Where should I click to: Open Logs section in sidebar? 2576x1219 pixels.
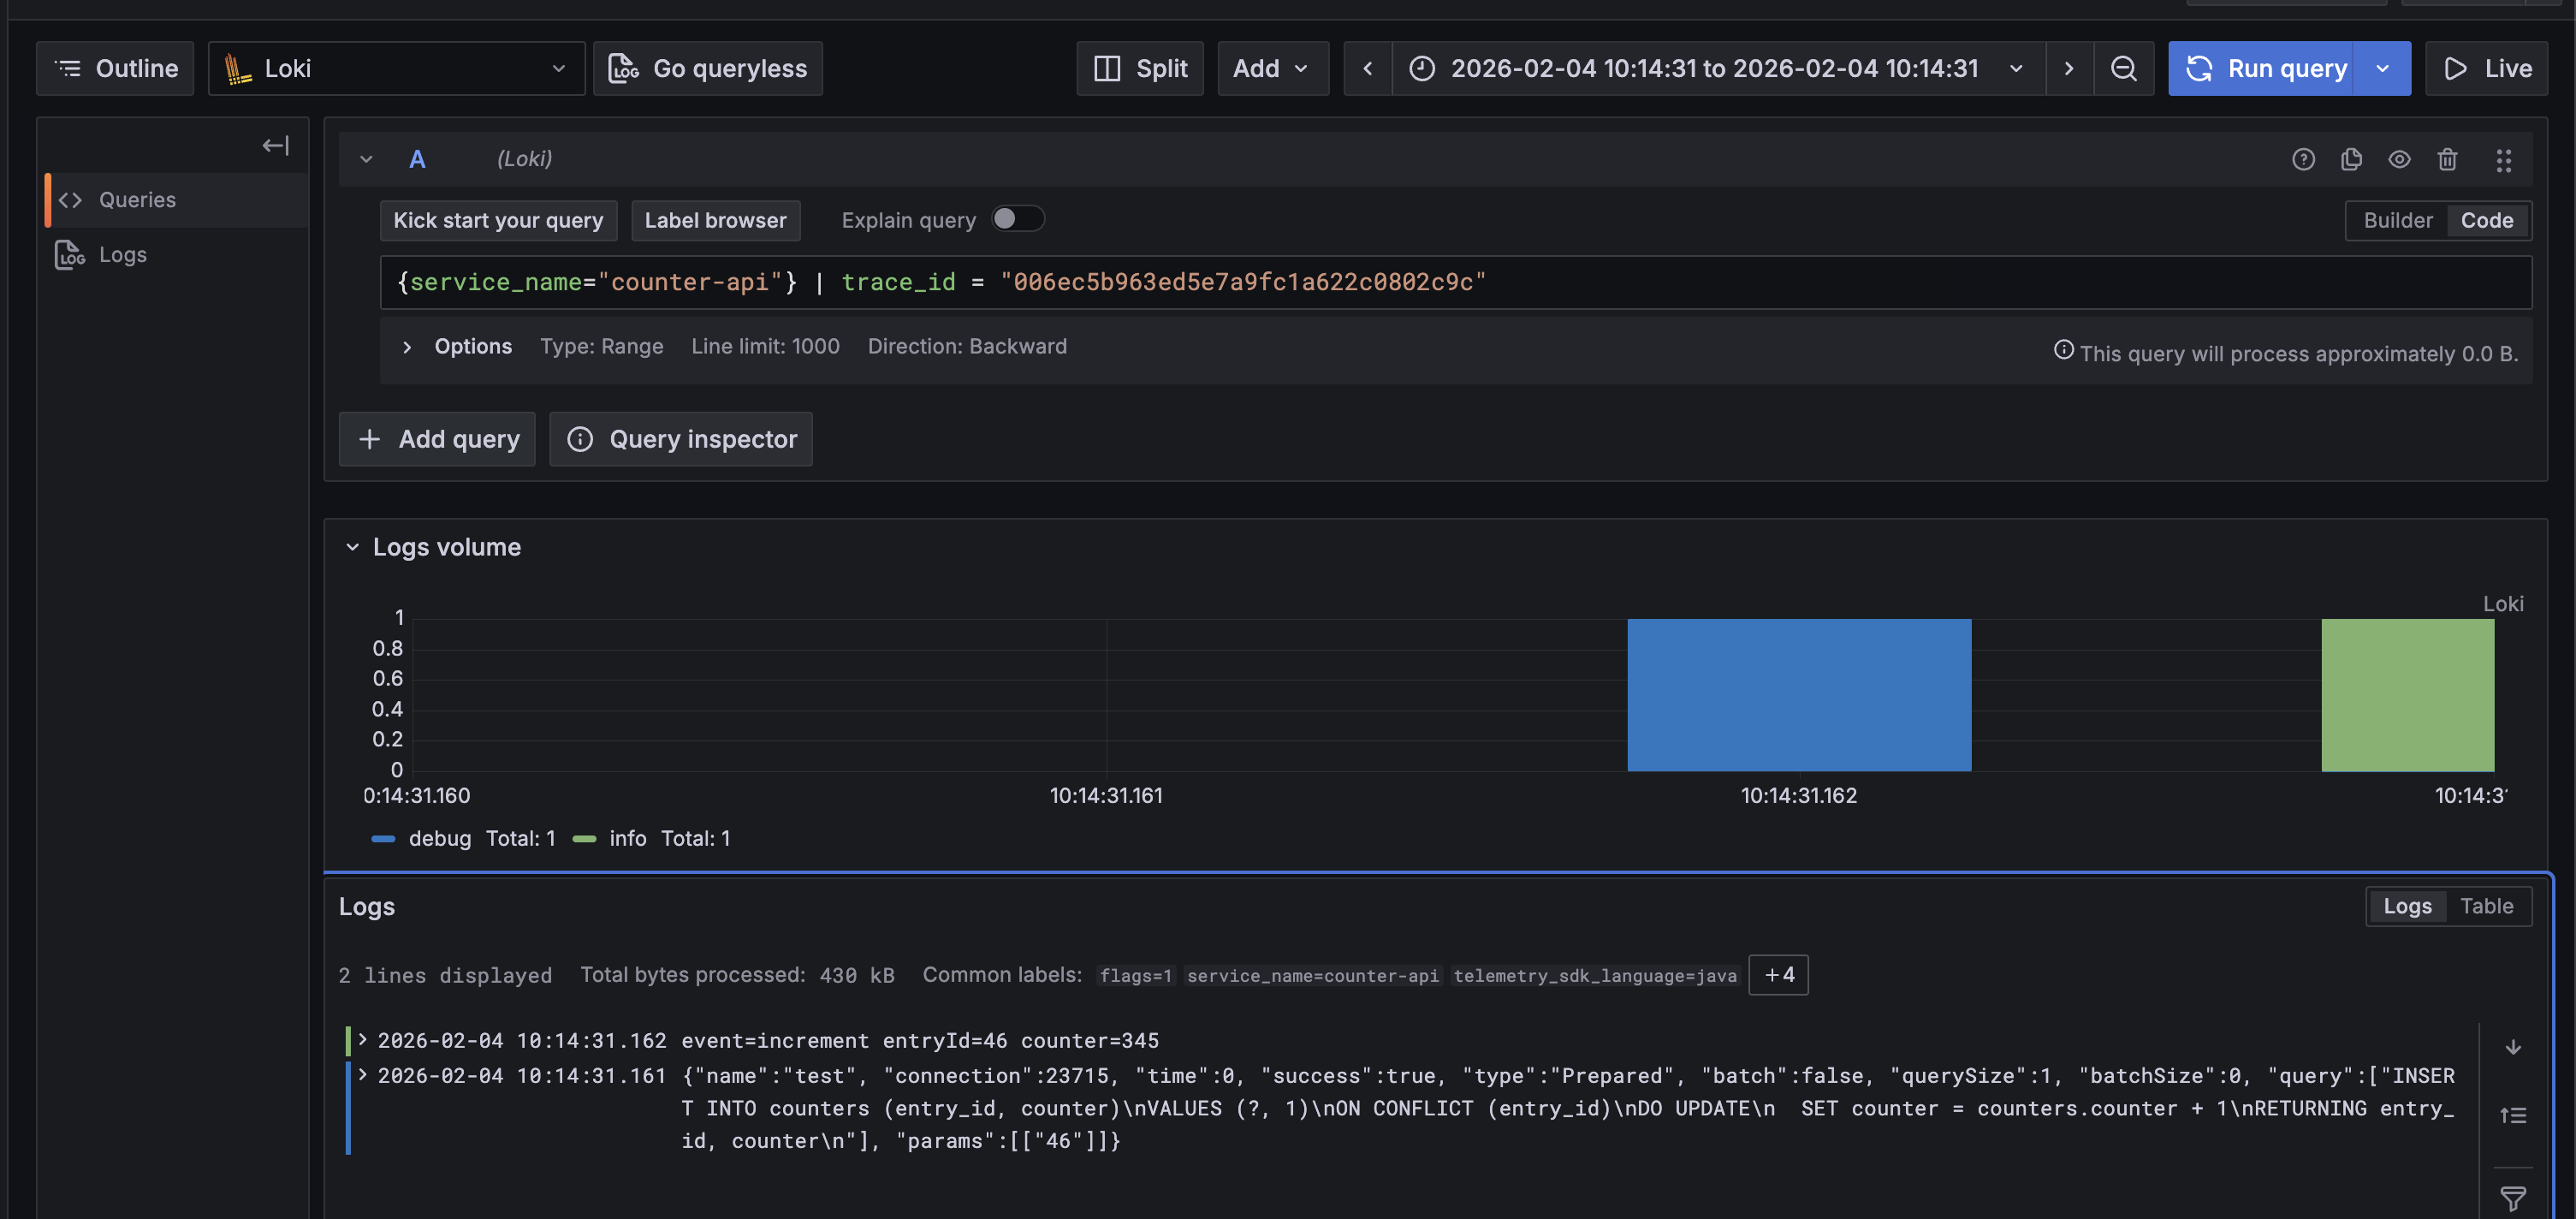tap(122, 255)
